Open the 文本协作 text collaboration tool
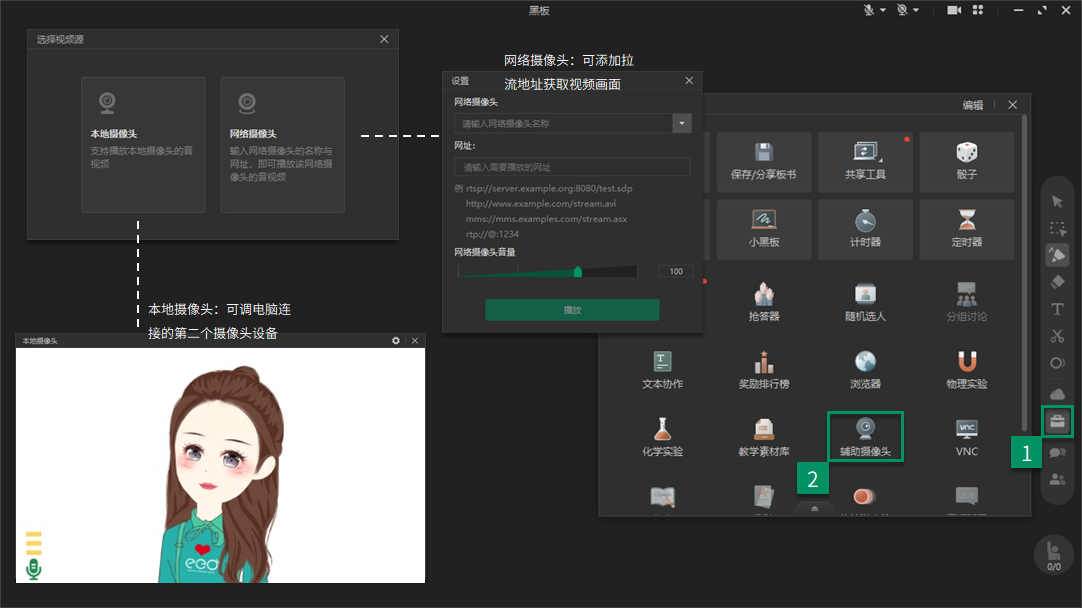This screenshot has width=1082, height=608. point(662,370)
